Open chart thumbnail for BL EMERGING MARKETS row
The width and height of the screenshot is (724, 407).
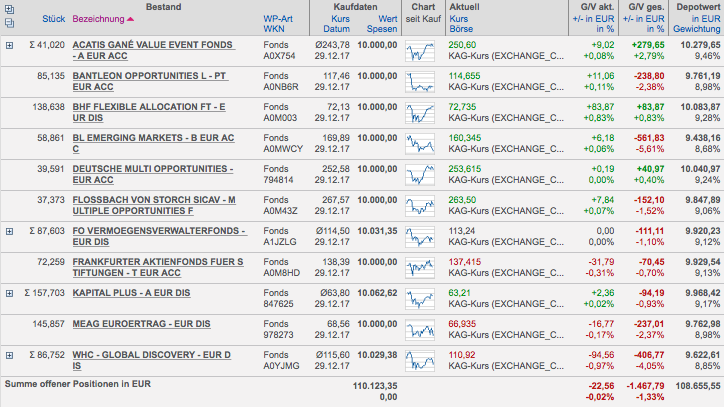(420, 144)
